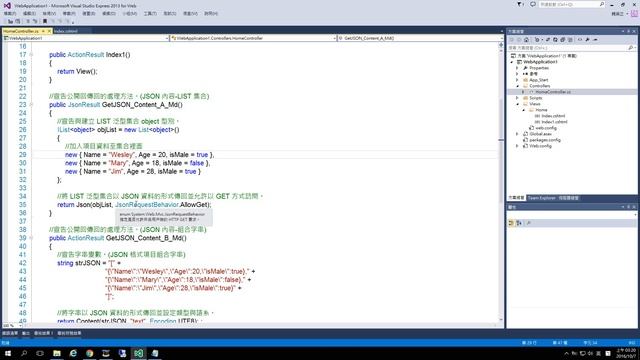Image resolution: width=640 pixels, height=360 pixels.
Task: Switch to the Team Explorer tab
Action: 541,198
